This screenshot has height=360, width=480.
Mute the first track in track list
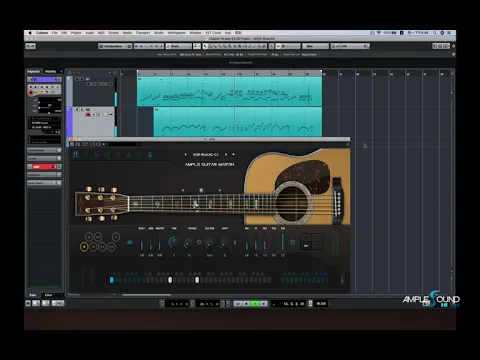[x=77, y=79]
